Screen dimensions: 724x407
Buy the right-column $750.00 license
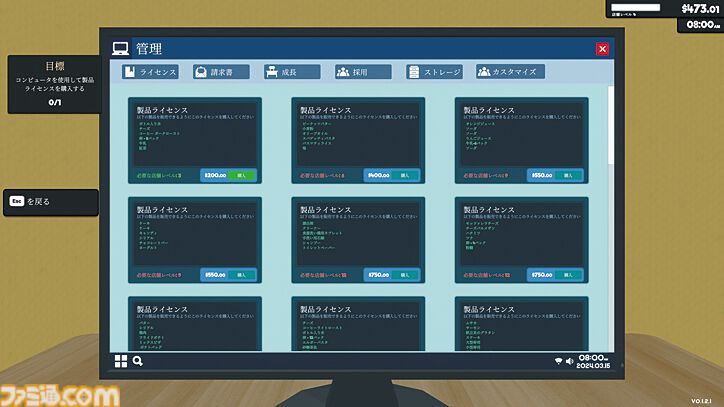[x=568, y=274]
